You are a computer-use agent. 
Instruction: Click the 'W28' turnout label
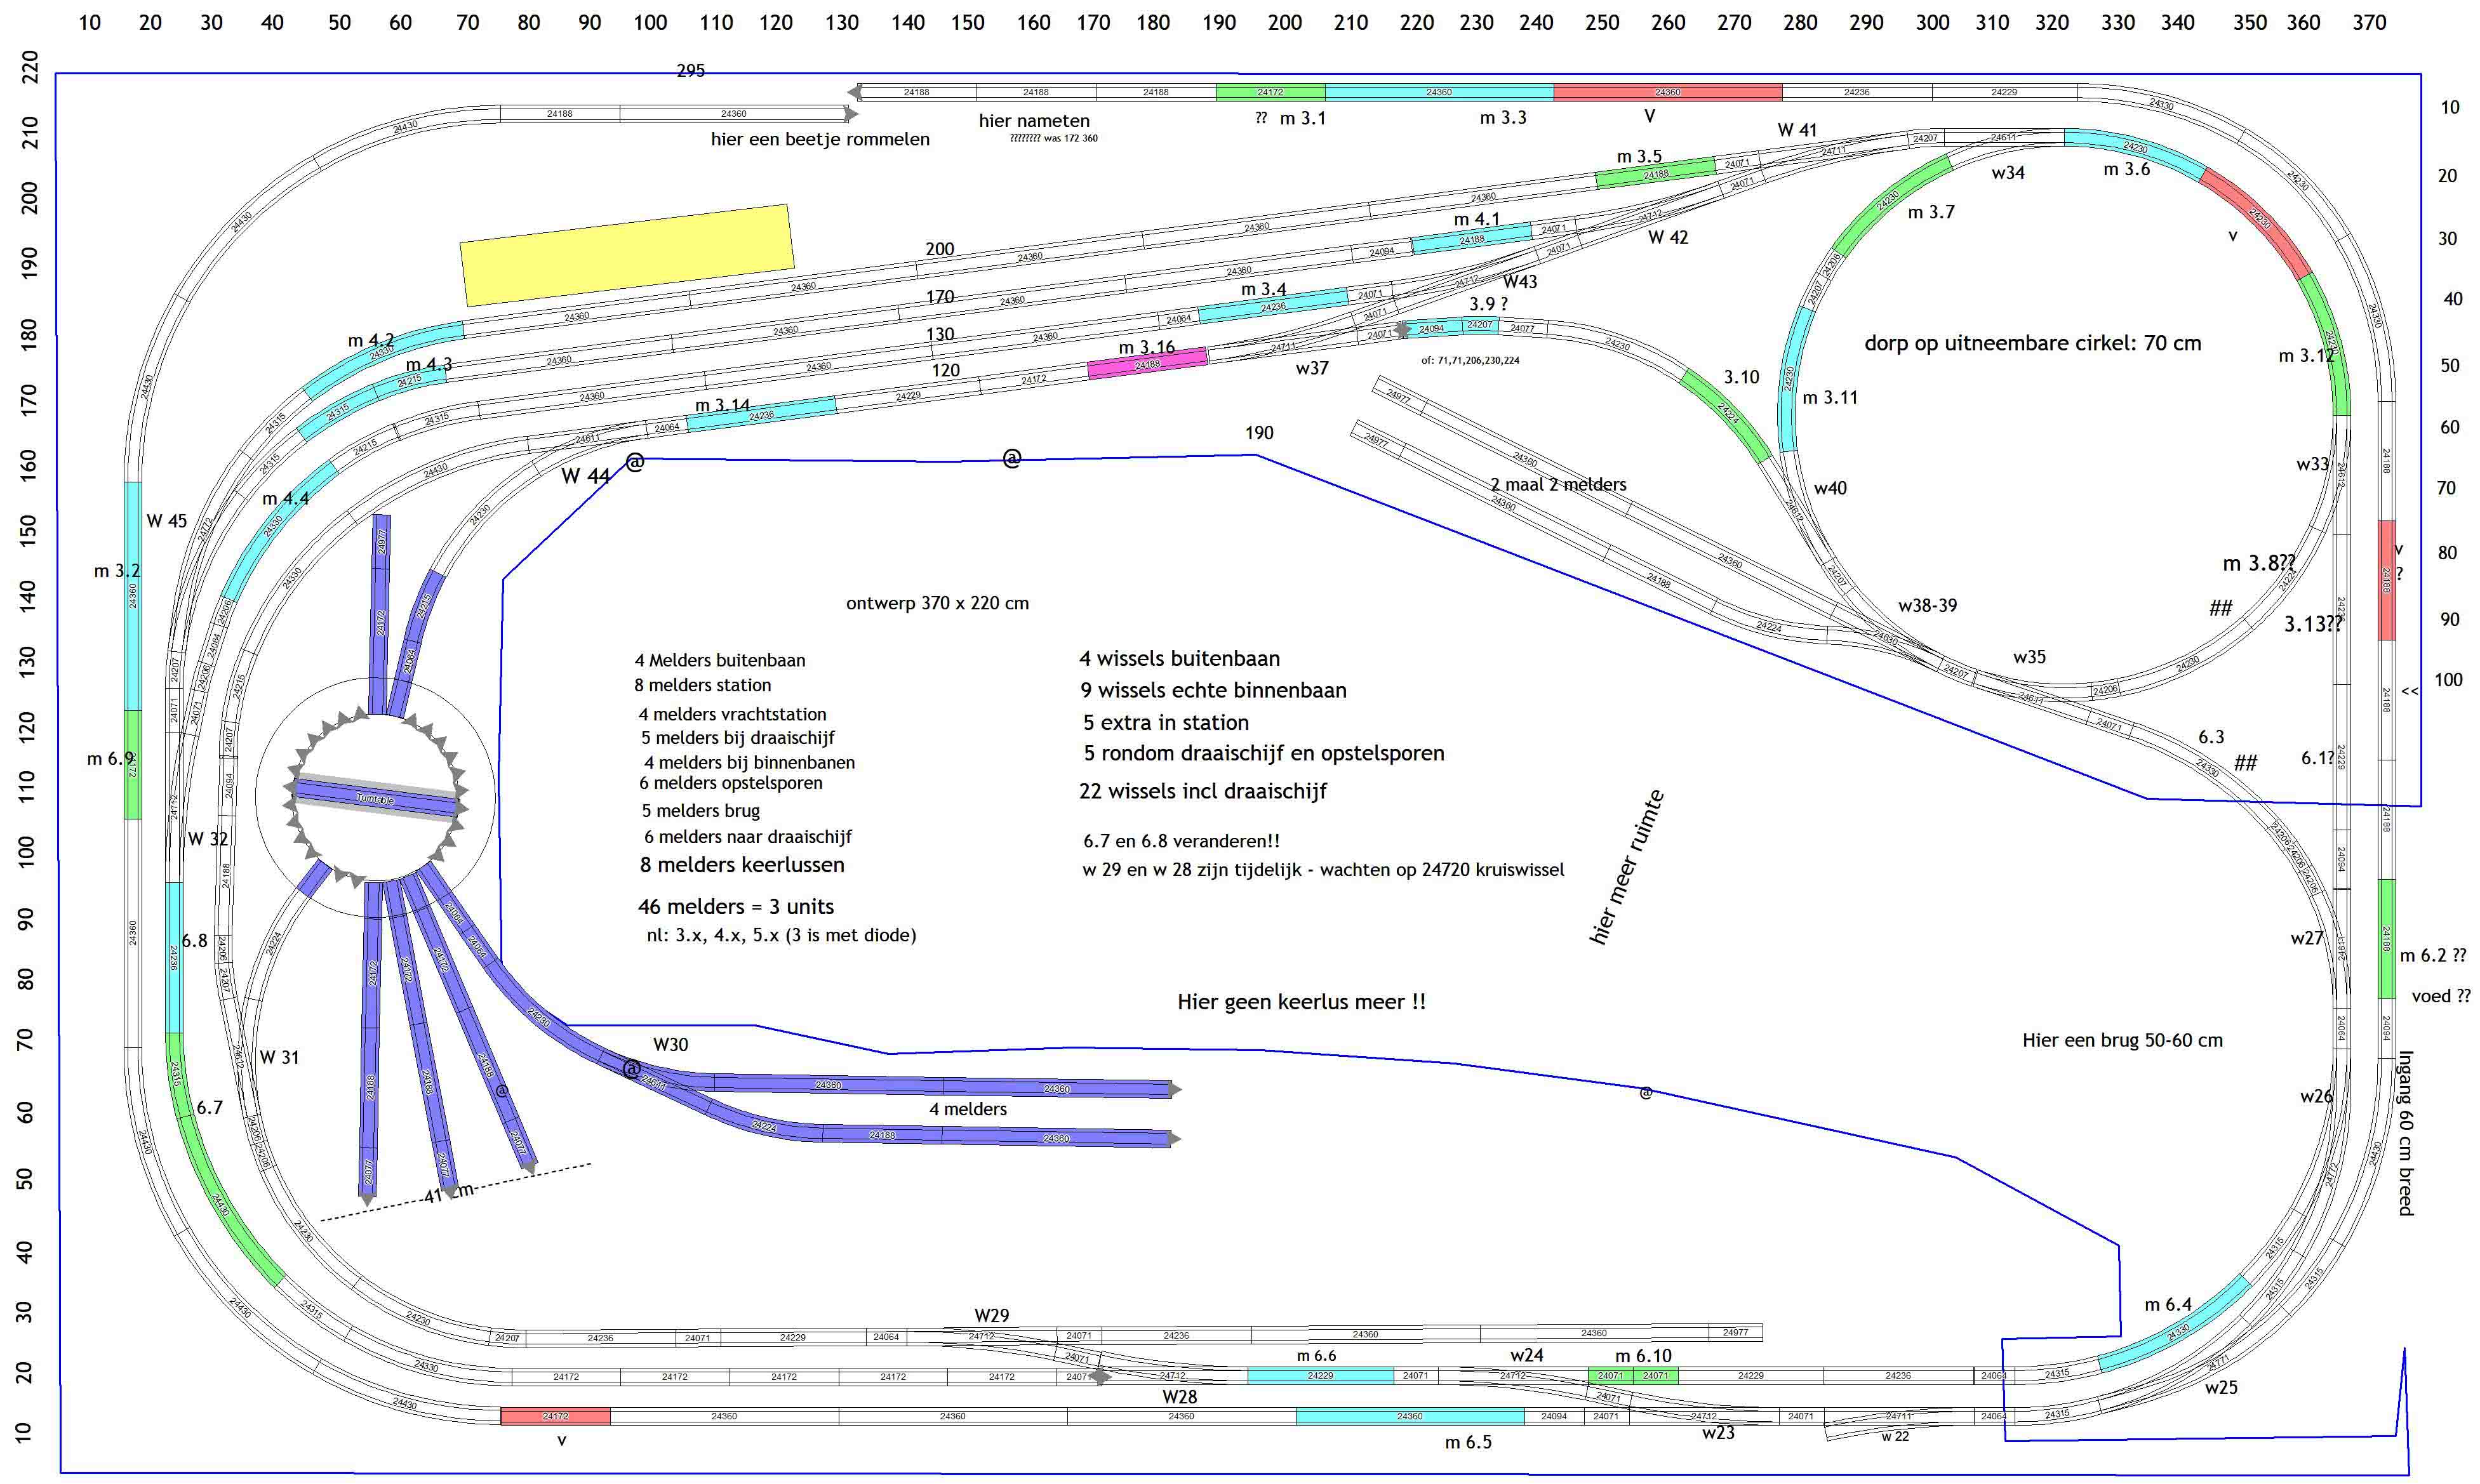[x=1179, y=1396]
